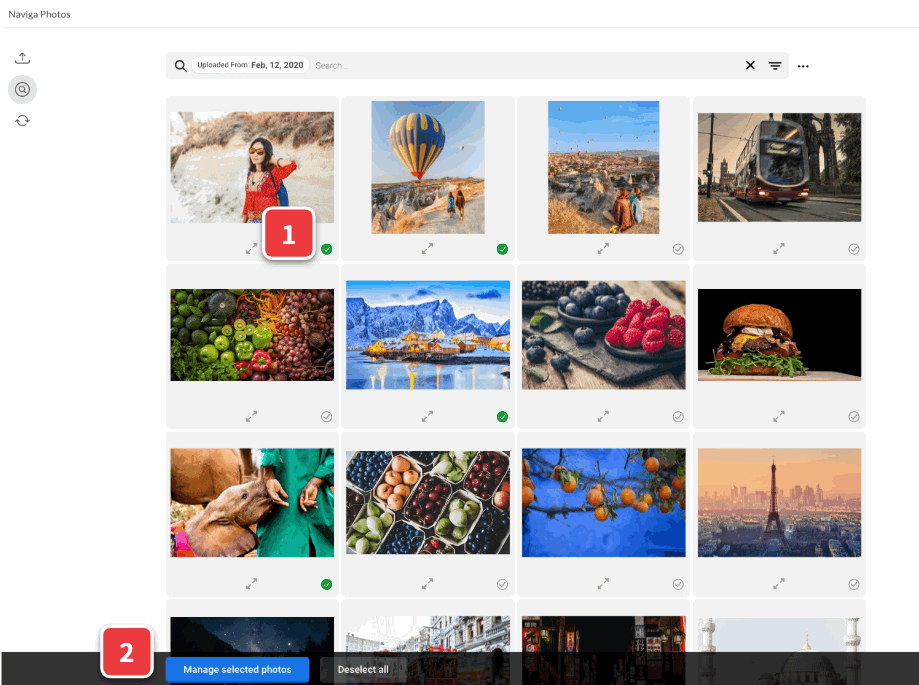
Task: Select the colorful vegetables photo checkmark
Action: [327, 417]
